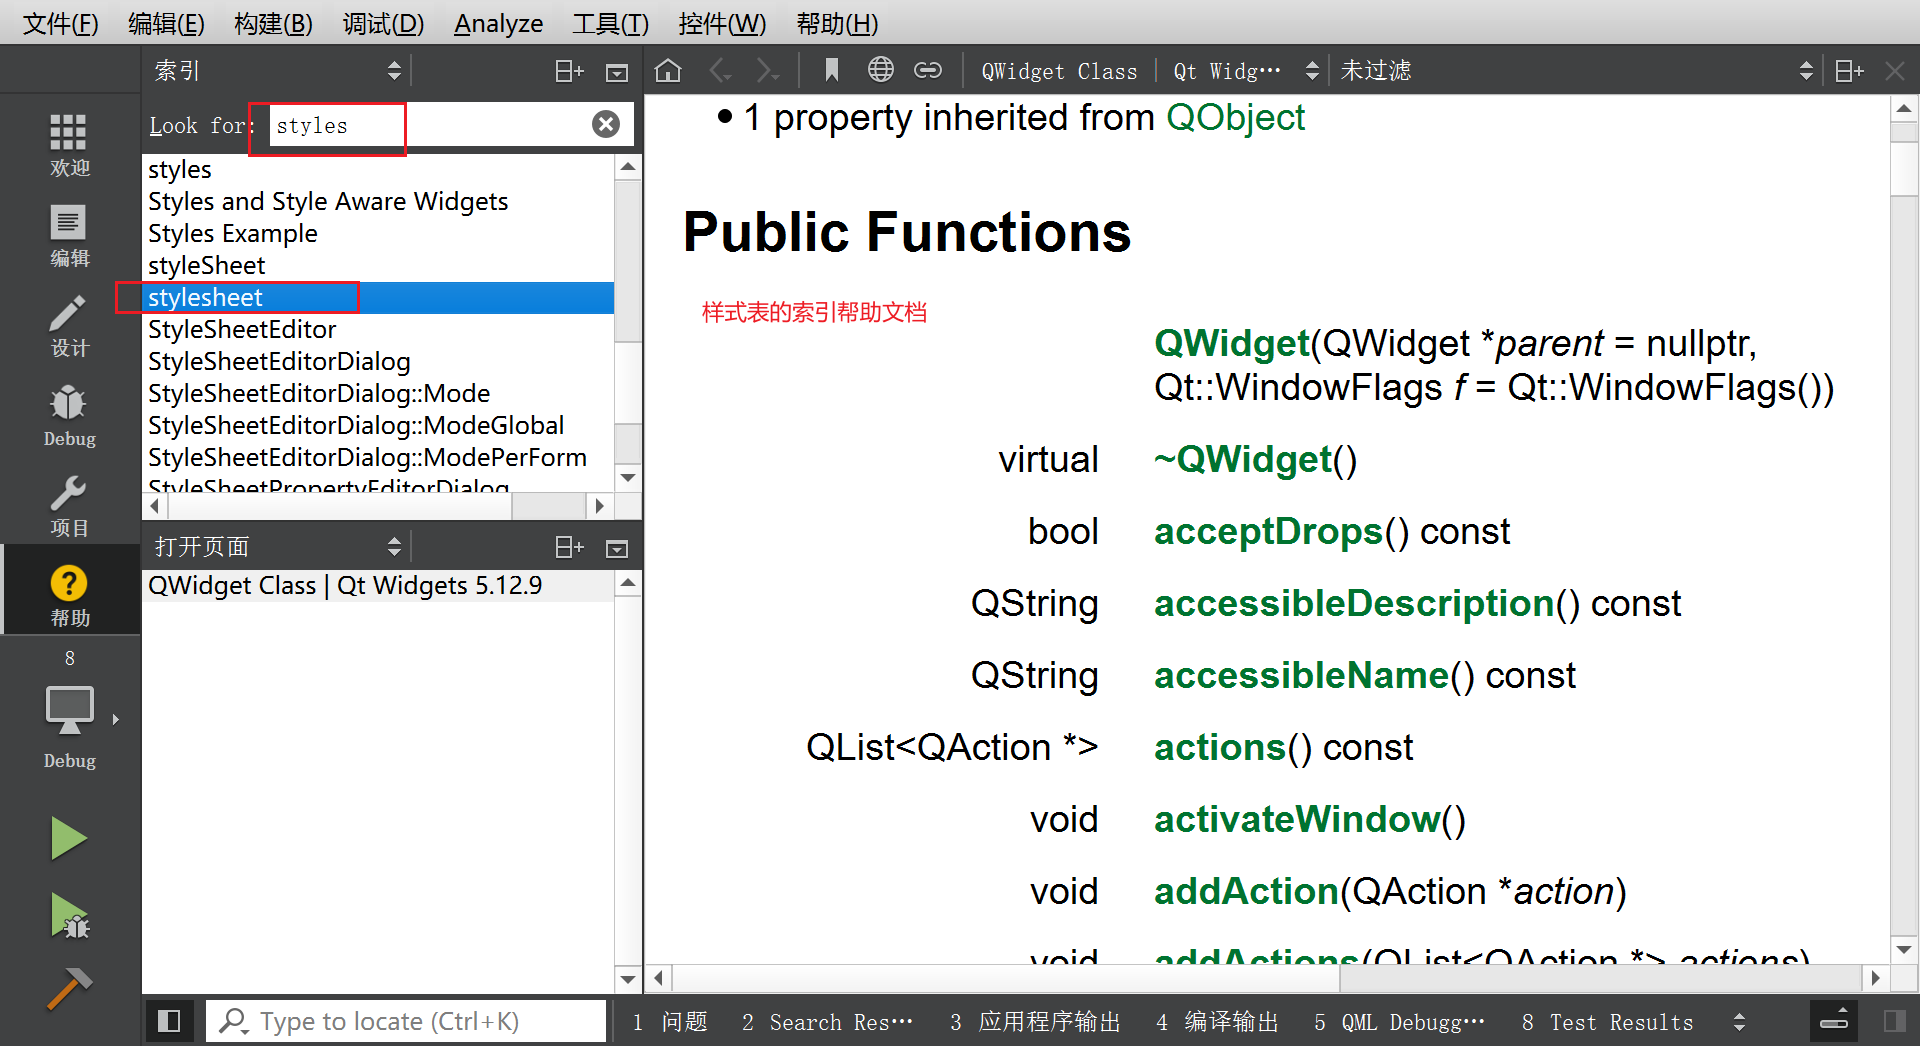Toggle the build progress details panel

pos(1833,1020)
